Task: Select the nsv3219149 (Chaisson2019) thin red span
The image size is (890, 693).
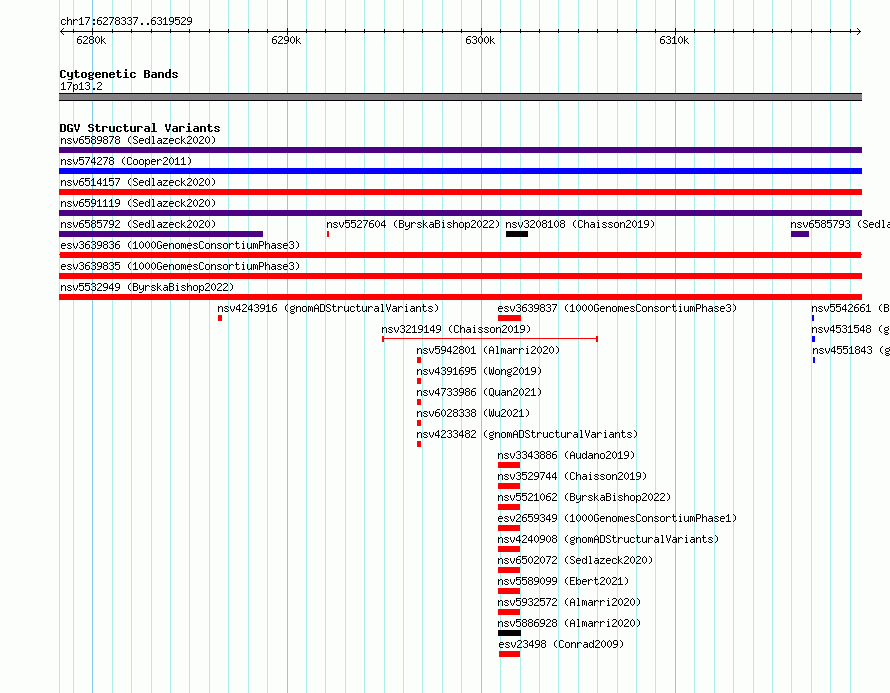Action: click(490, 339)
